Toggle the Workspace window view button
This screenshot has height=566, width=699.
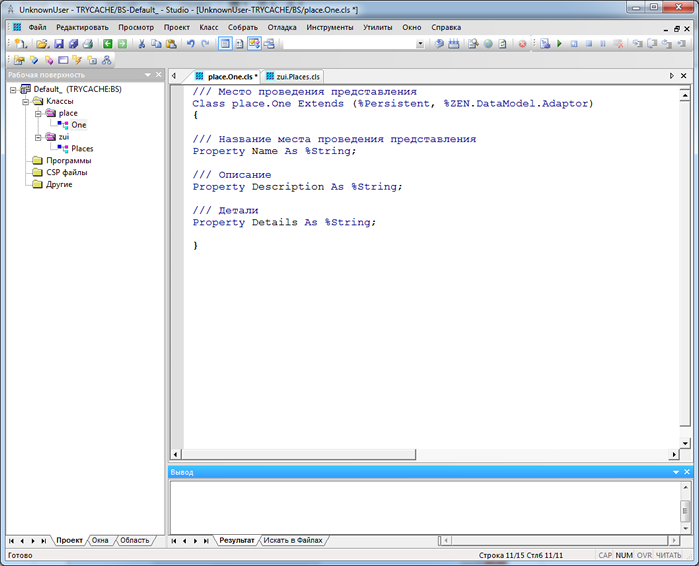tap(225, 44)
